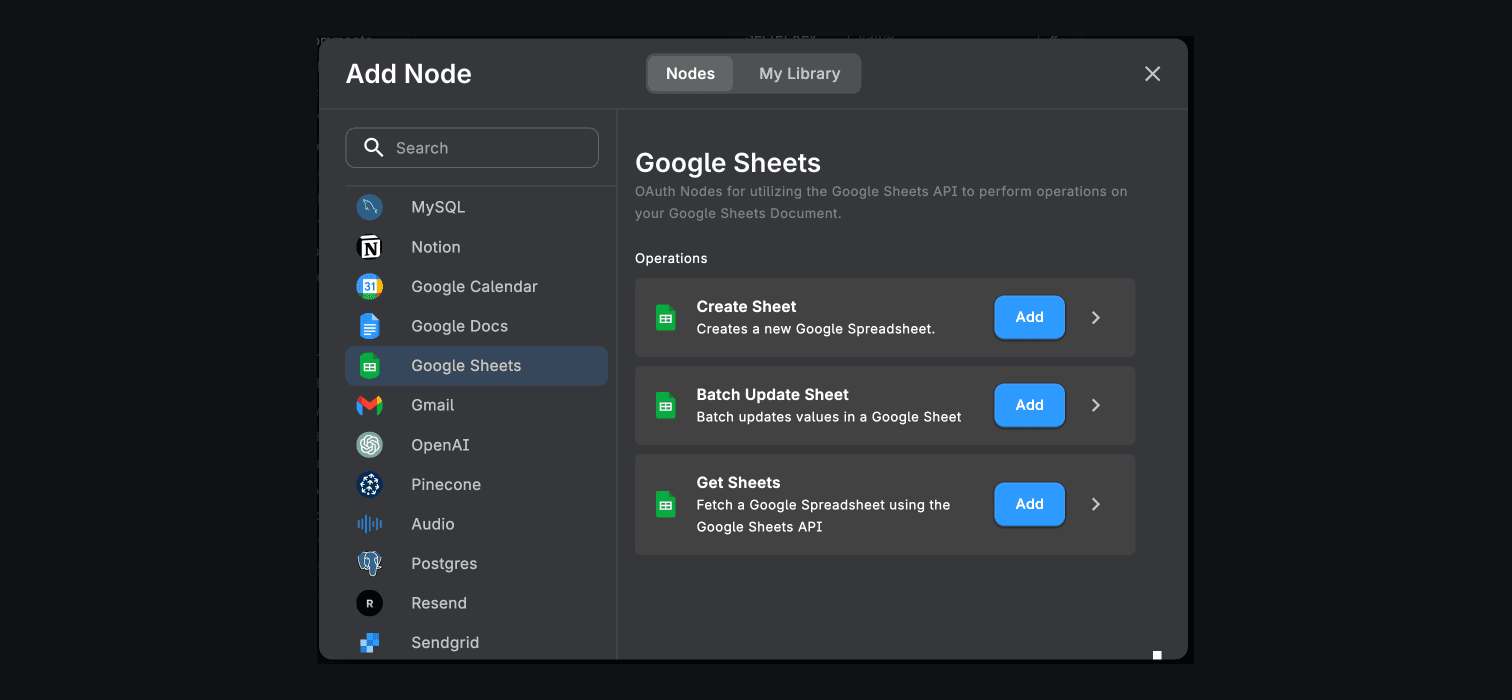Click the Search input field

coord(472,147)
